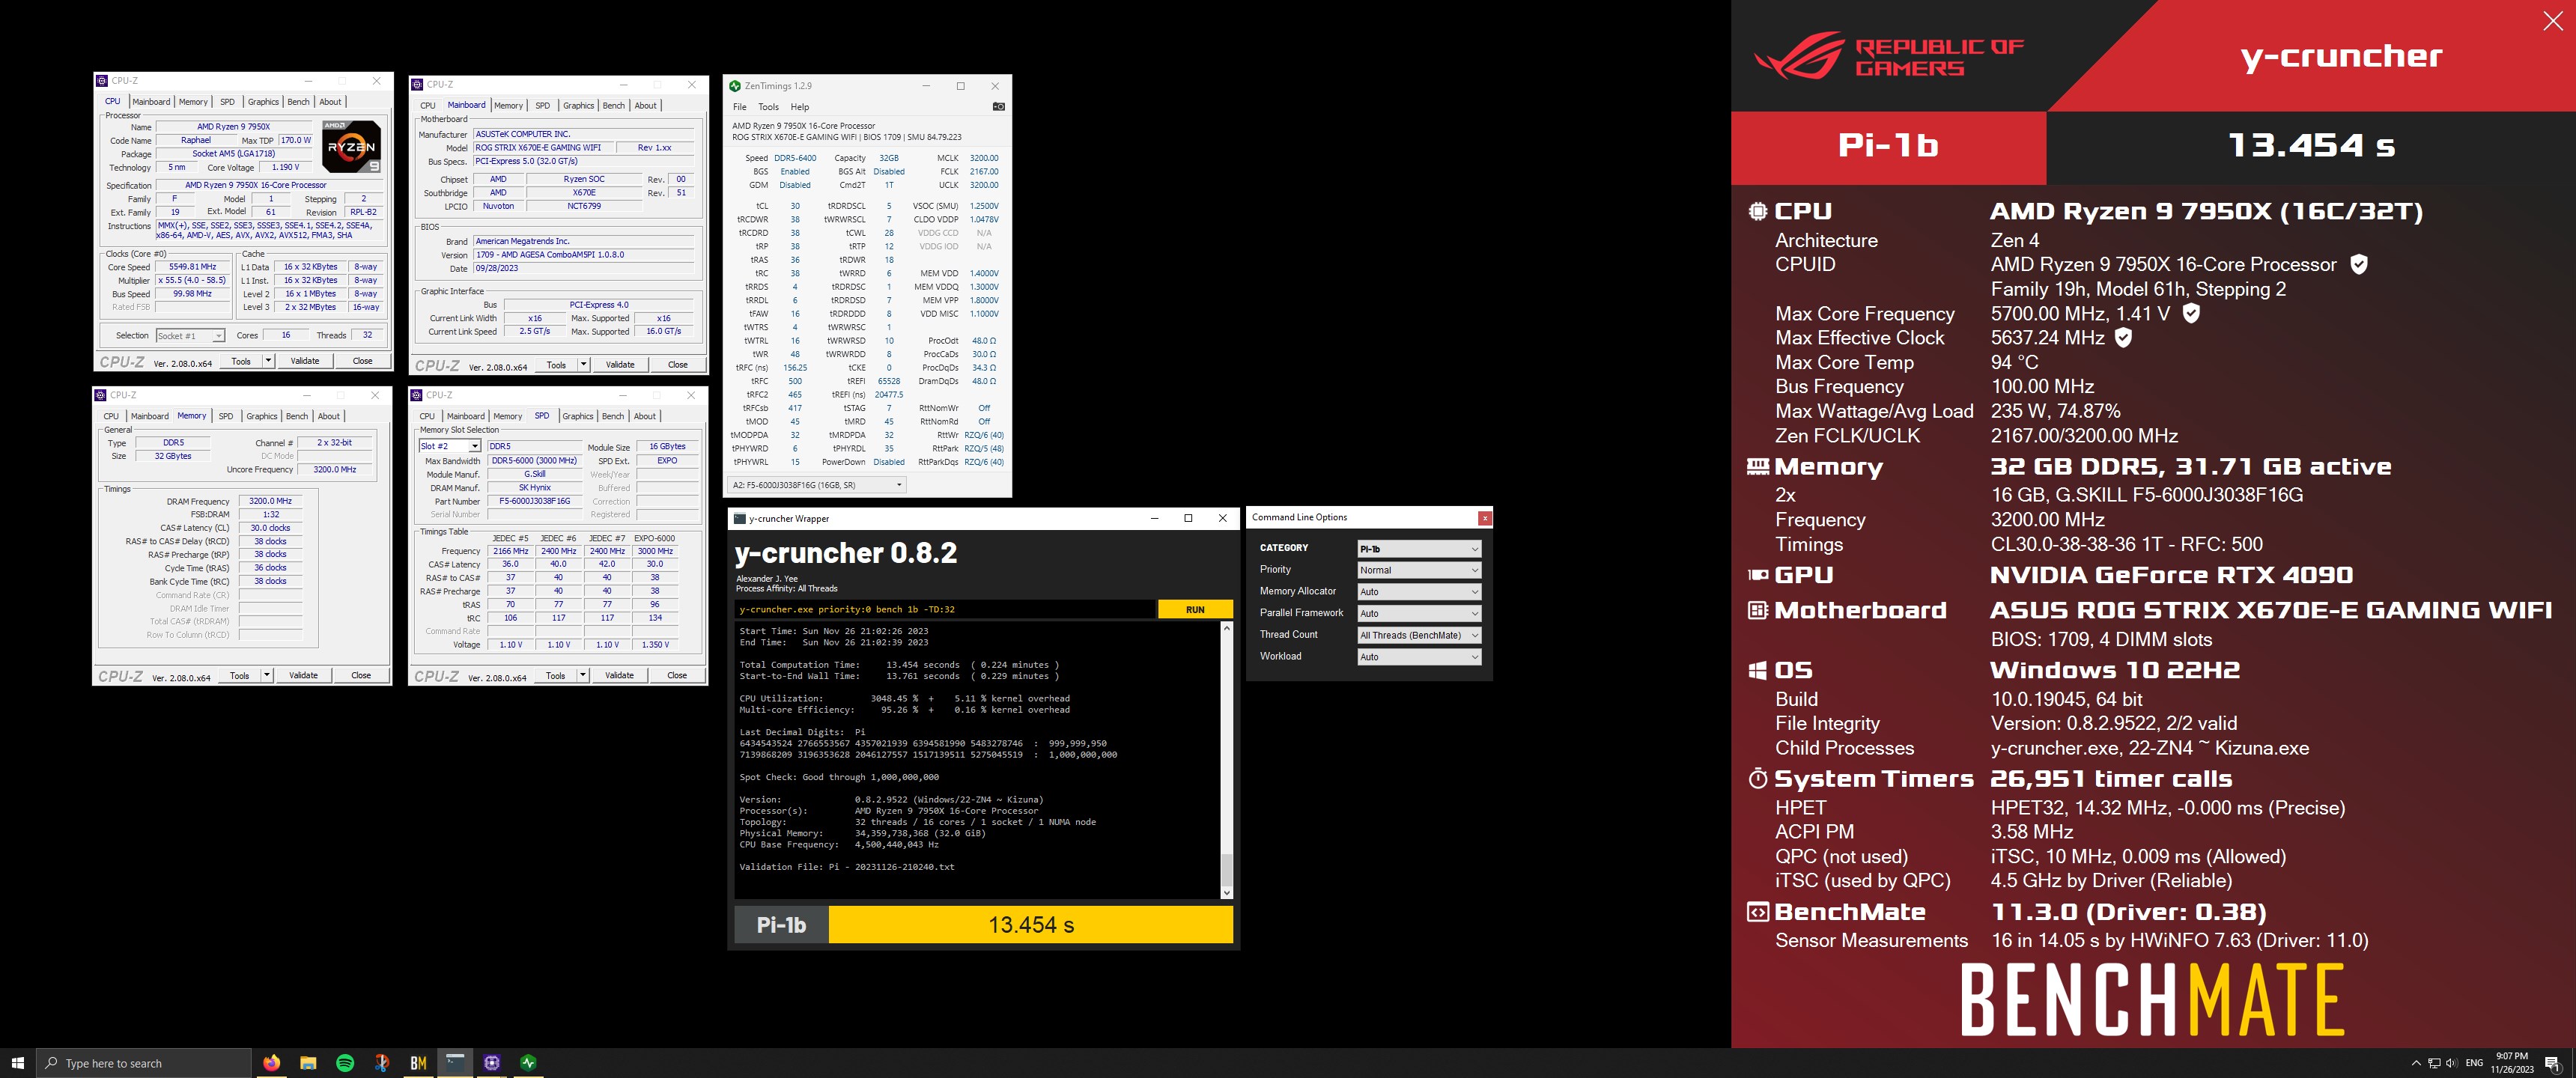Image resolution: width=2576 pixels, height=1078 pixels.
Task: Open the CATEGORY dropdown showing Pi-1b
Action: tap(1418, 548)
